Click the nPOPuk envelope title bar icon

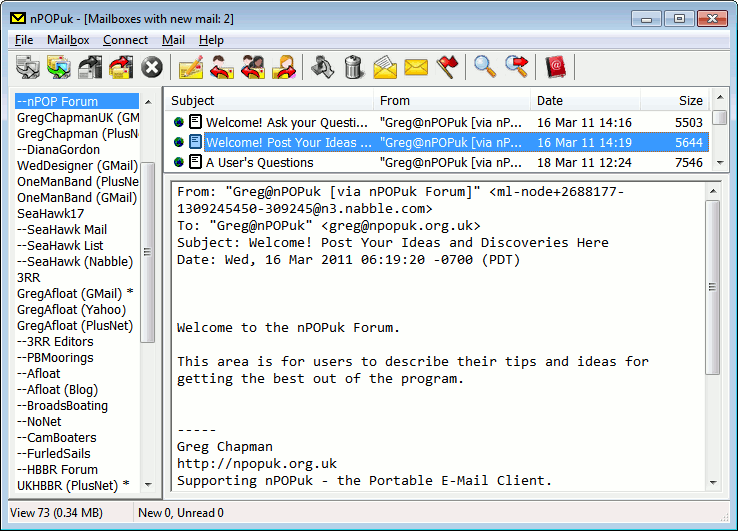pos(18,18)
